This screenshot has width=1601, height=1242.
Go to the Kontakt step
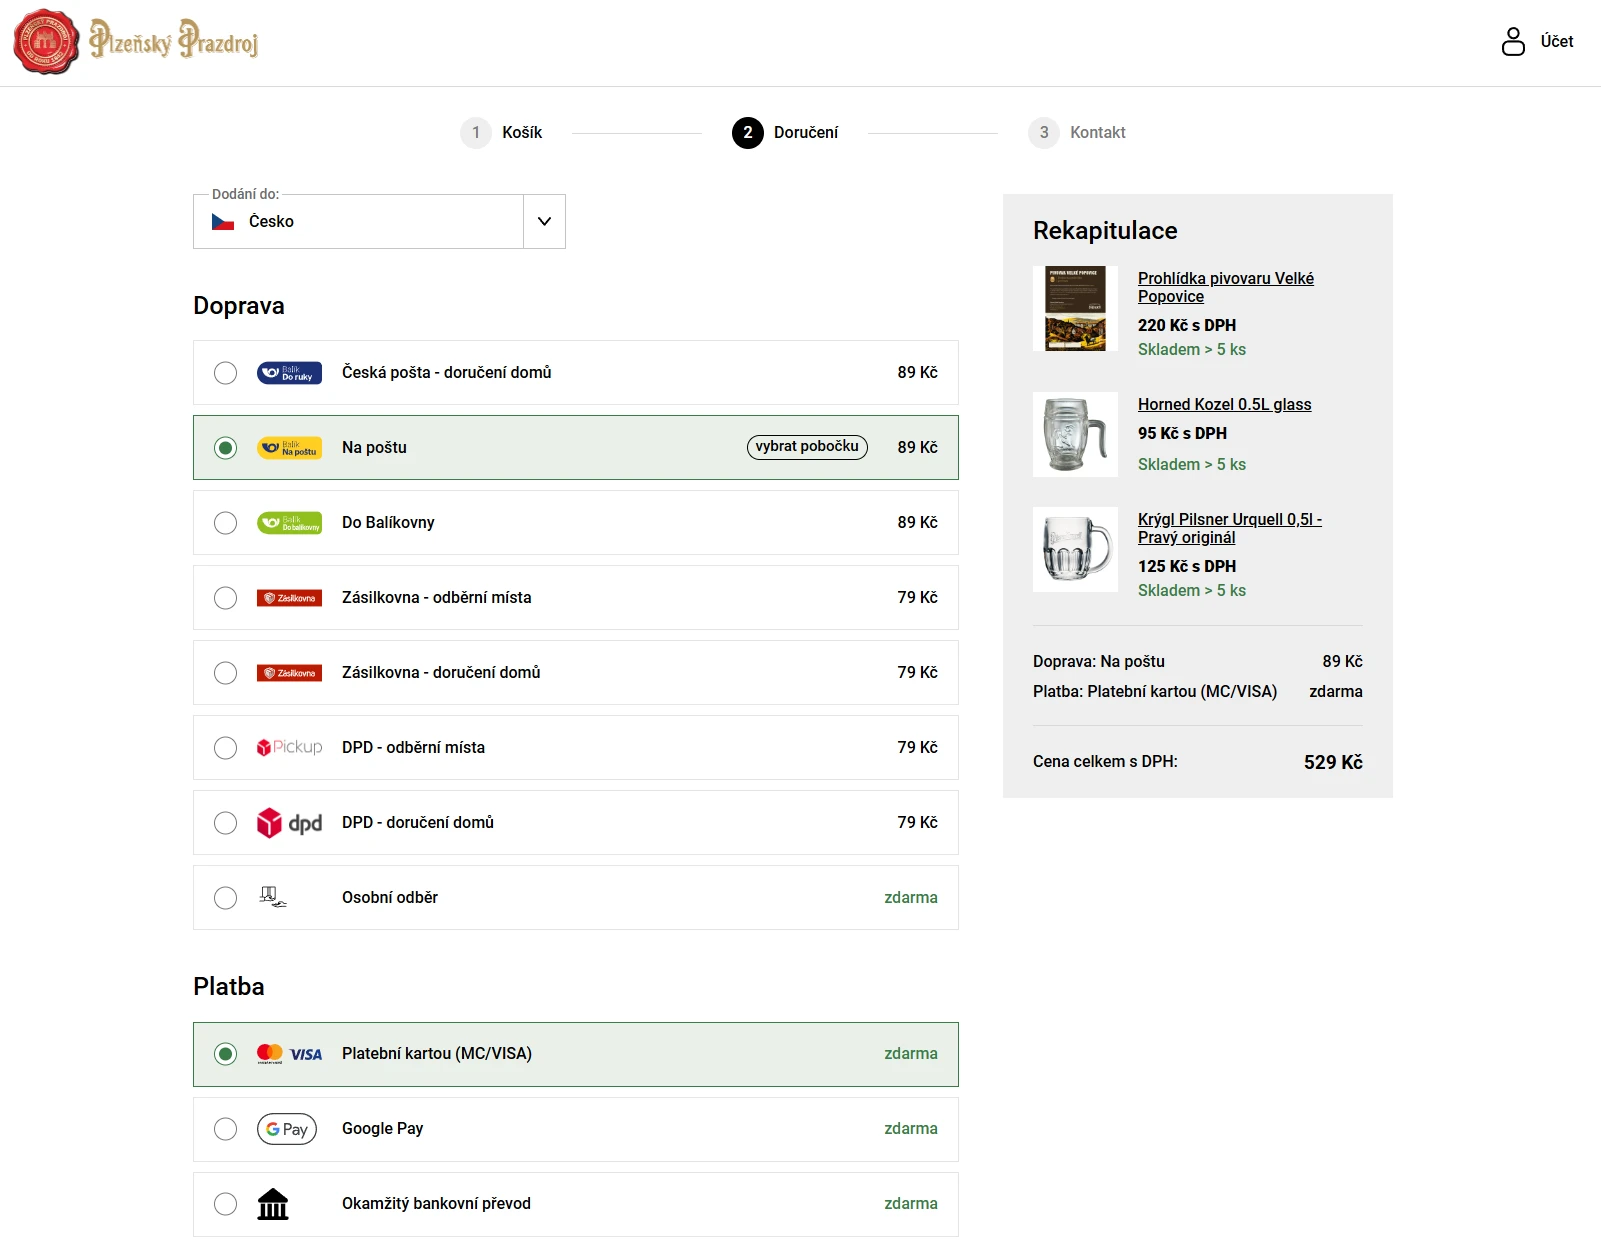coord(1078,133)
